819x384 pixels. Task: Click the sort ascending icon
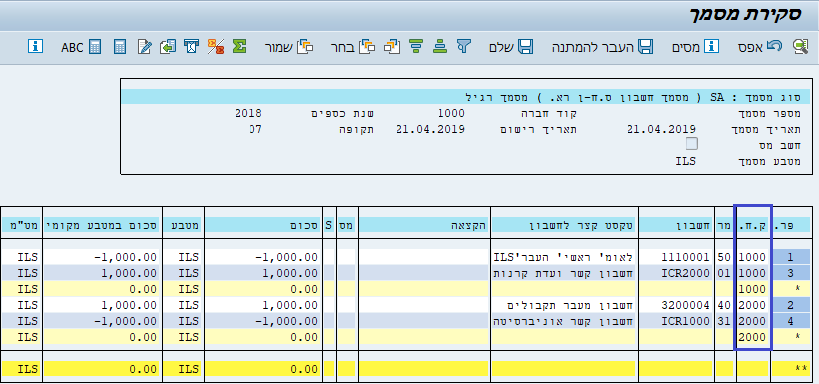pos(440,46)
